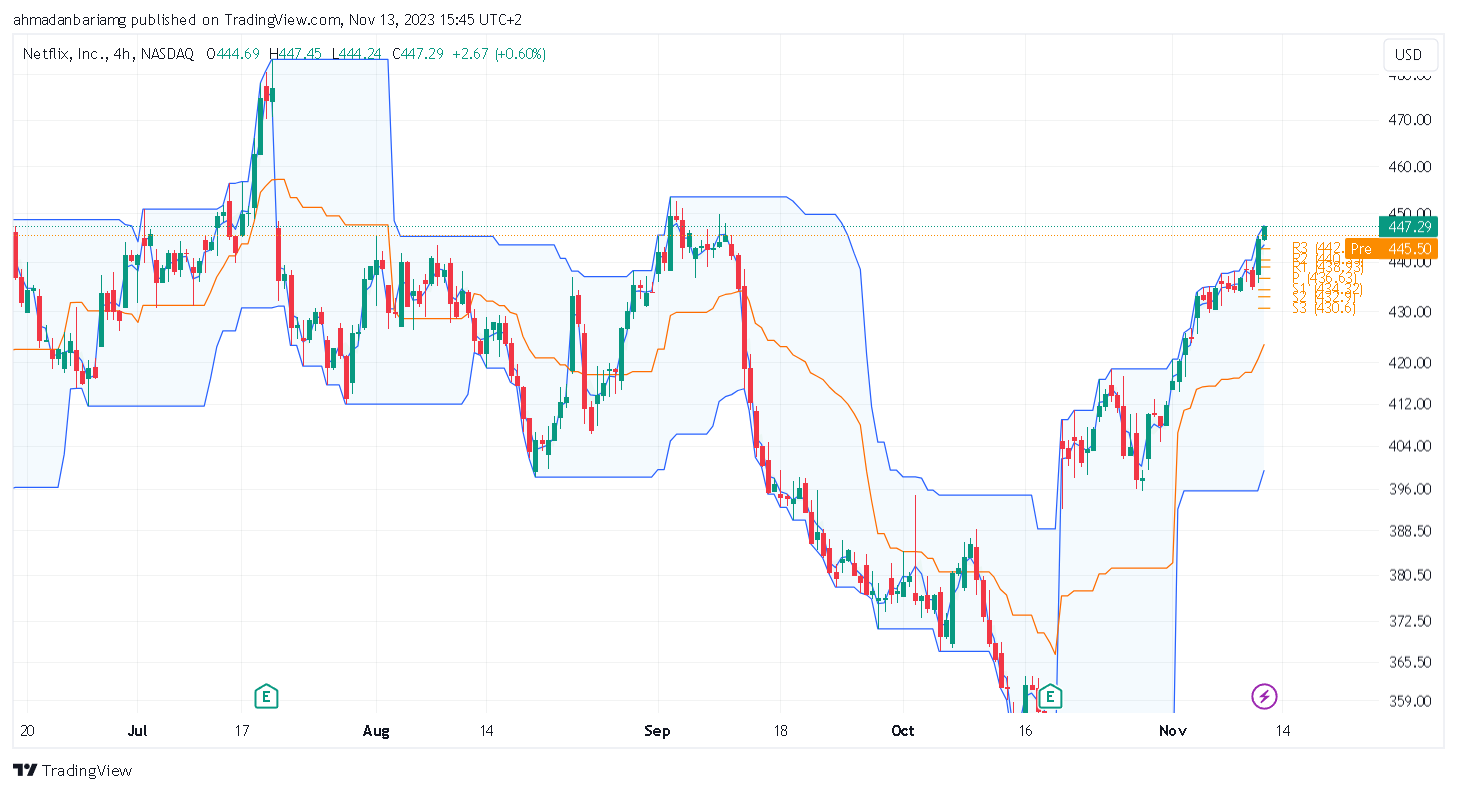Click the 380.50 price axis label
1457x792 pixels.
coord(1411,575)
